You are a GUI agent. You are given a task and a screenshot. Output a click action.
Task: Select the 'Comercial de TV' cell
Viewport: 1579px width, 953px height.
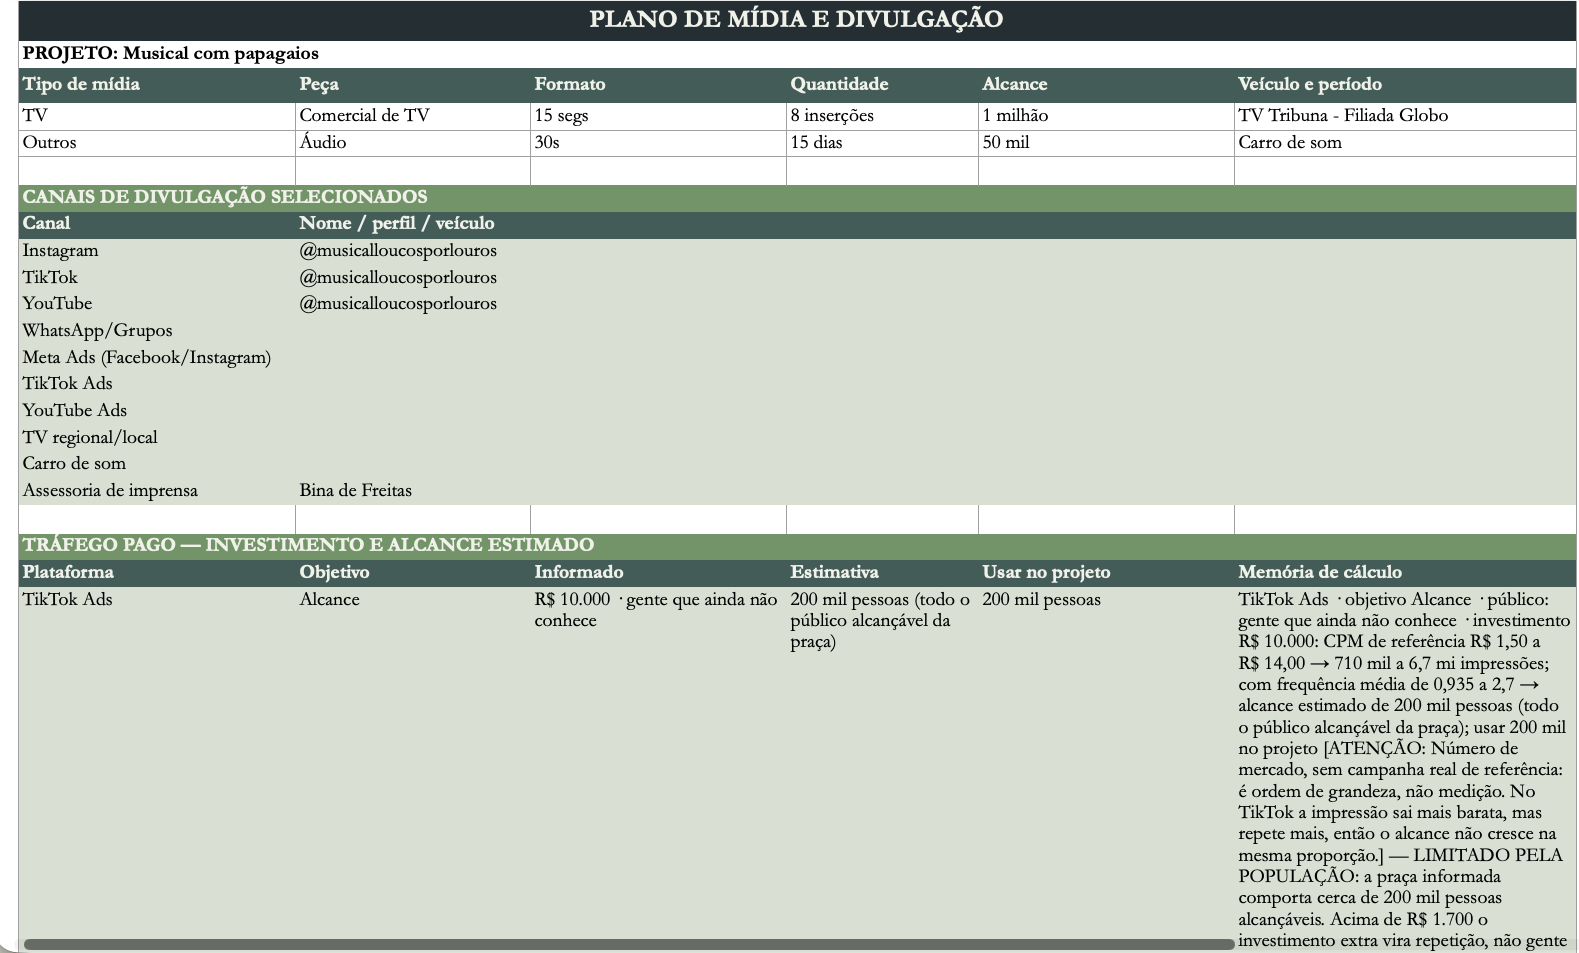(x=413, y=116)
